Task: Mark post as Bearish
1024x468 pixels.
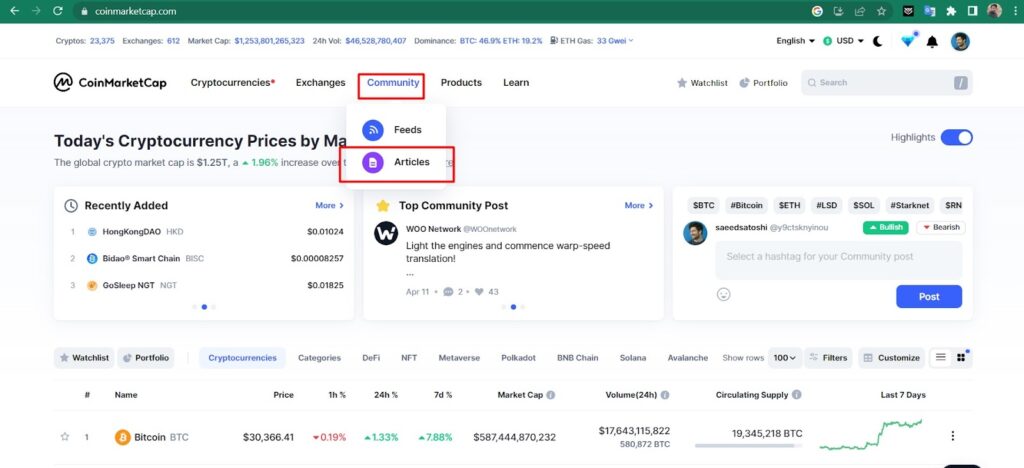Action: tap(941, 227)
